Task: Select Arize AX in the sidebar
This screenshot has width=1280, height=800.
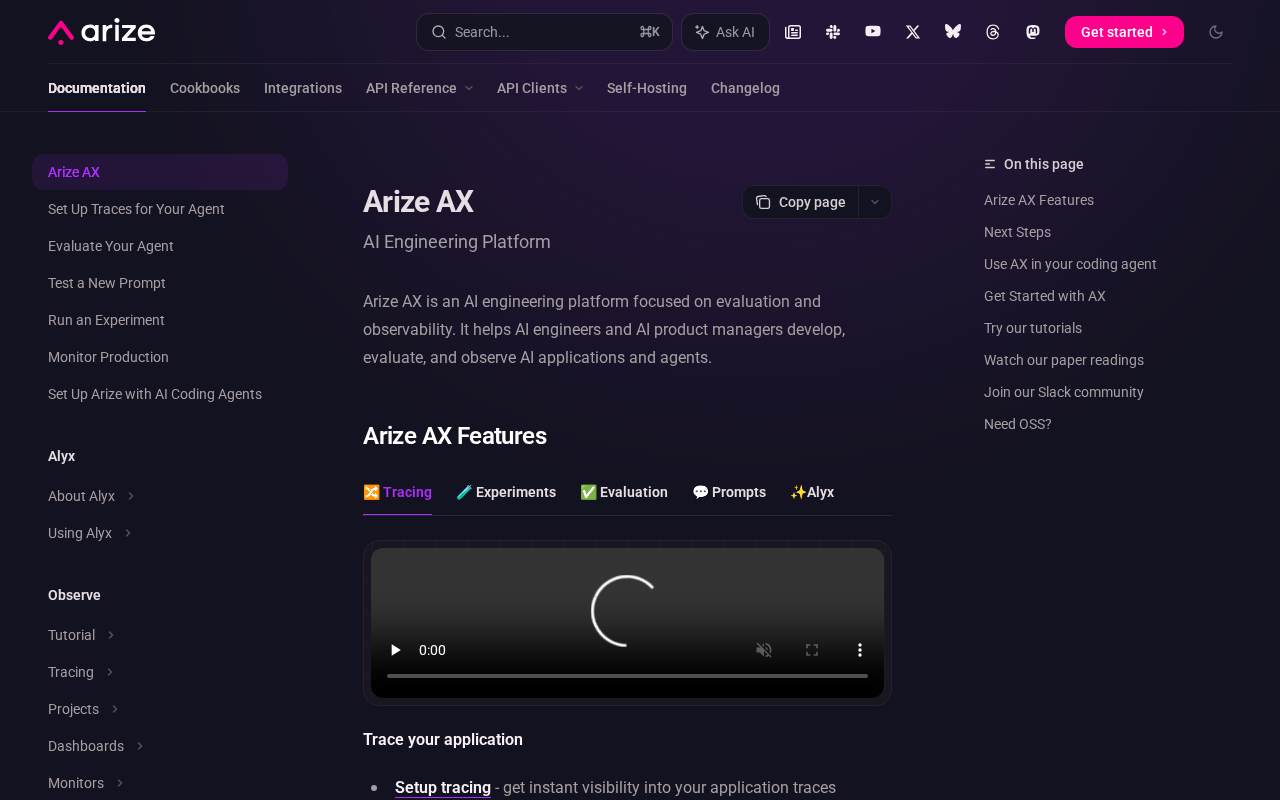Action: [160, 172]
